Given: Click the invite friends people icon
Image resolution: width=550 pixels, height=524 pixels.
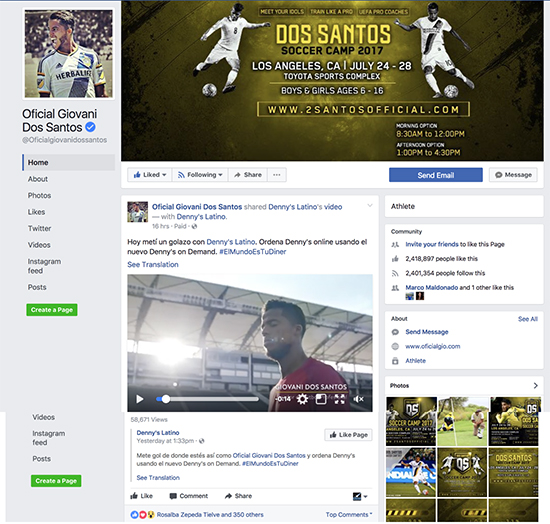Looking at the screenshot, I should [395, 244].
